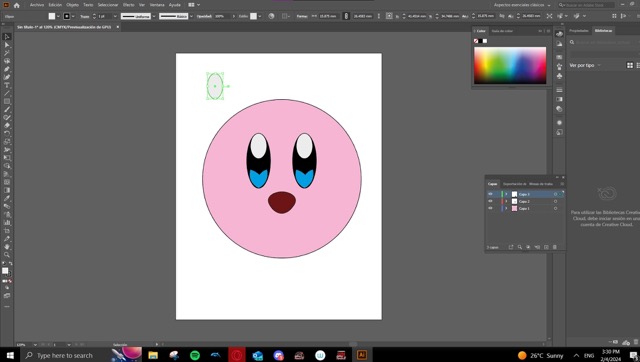The width and height of the screenshot is (640, 362).
Task: Open the stroke color dropdown in control bar
Action: click(73, 16)
